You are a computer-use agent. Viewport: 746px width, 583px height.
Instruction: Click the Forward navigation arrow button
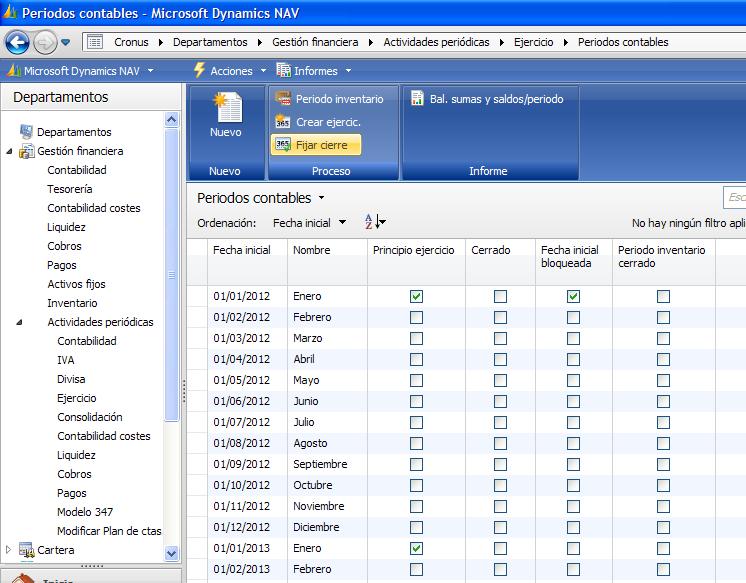45,42
